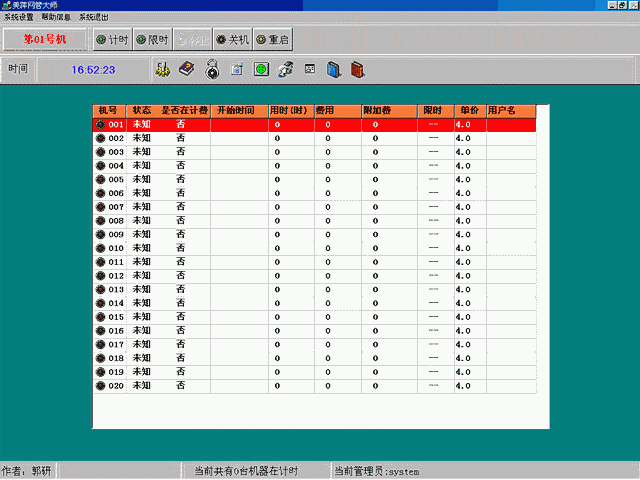
Task: Click the 限时 time limit button
Action: click(x=152, y=39)
